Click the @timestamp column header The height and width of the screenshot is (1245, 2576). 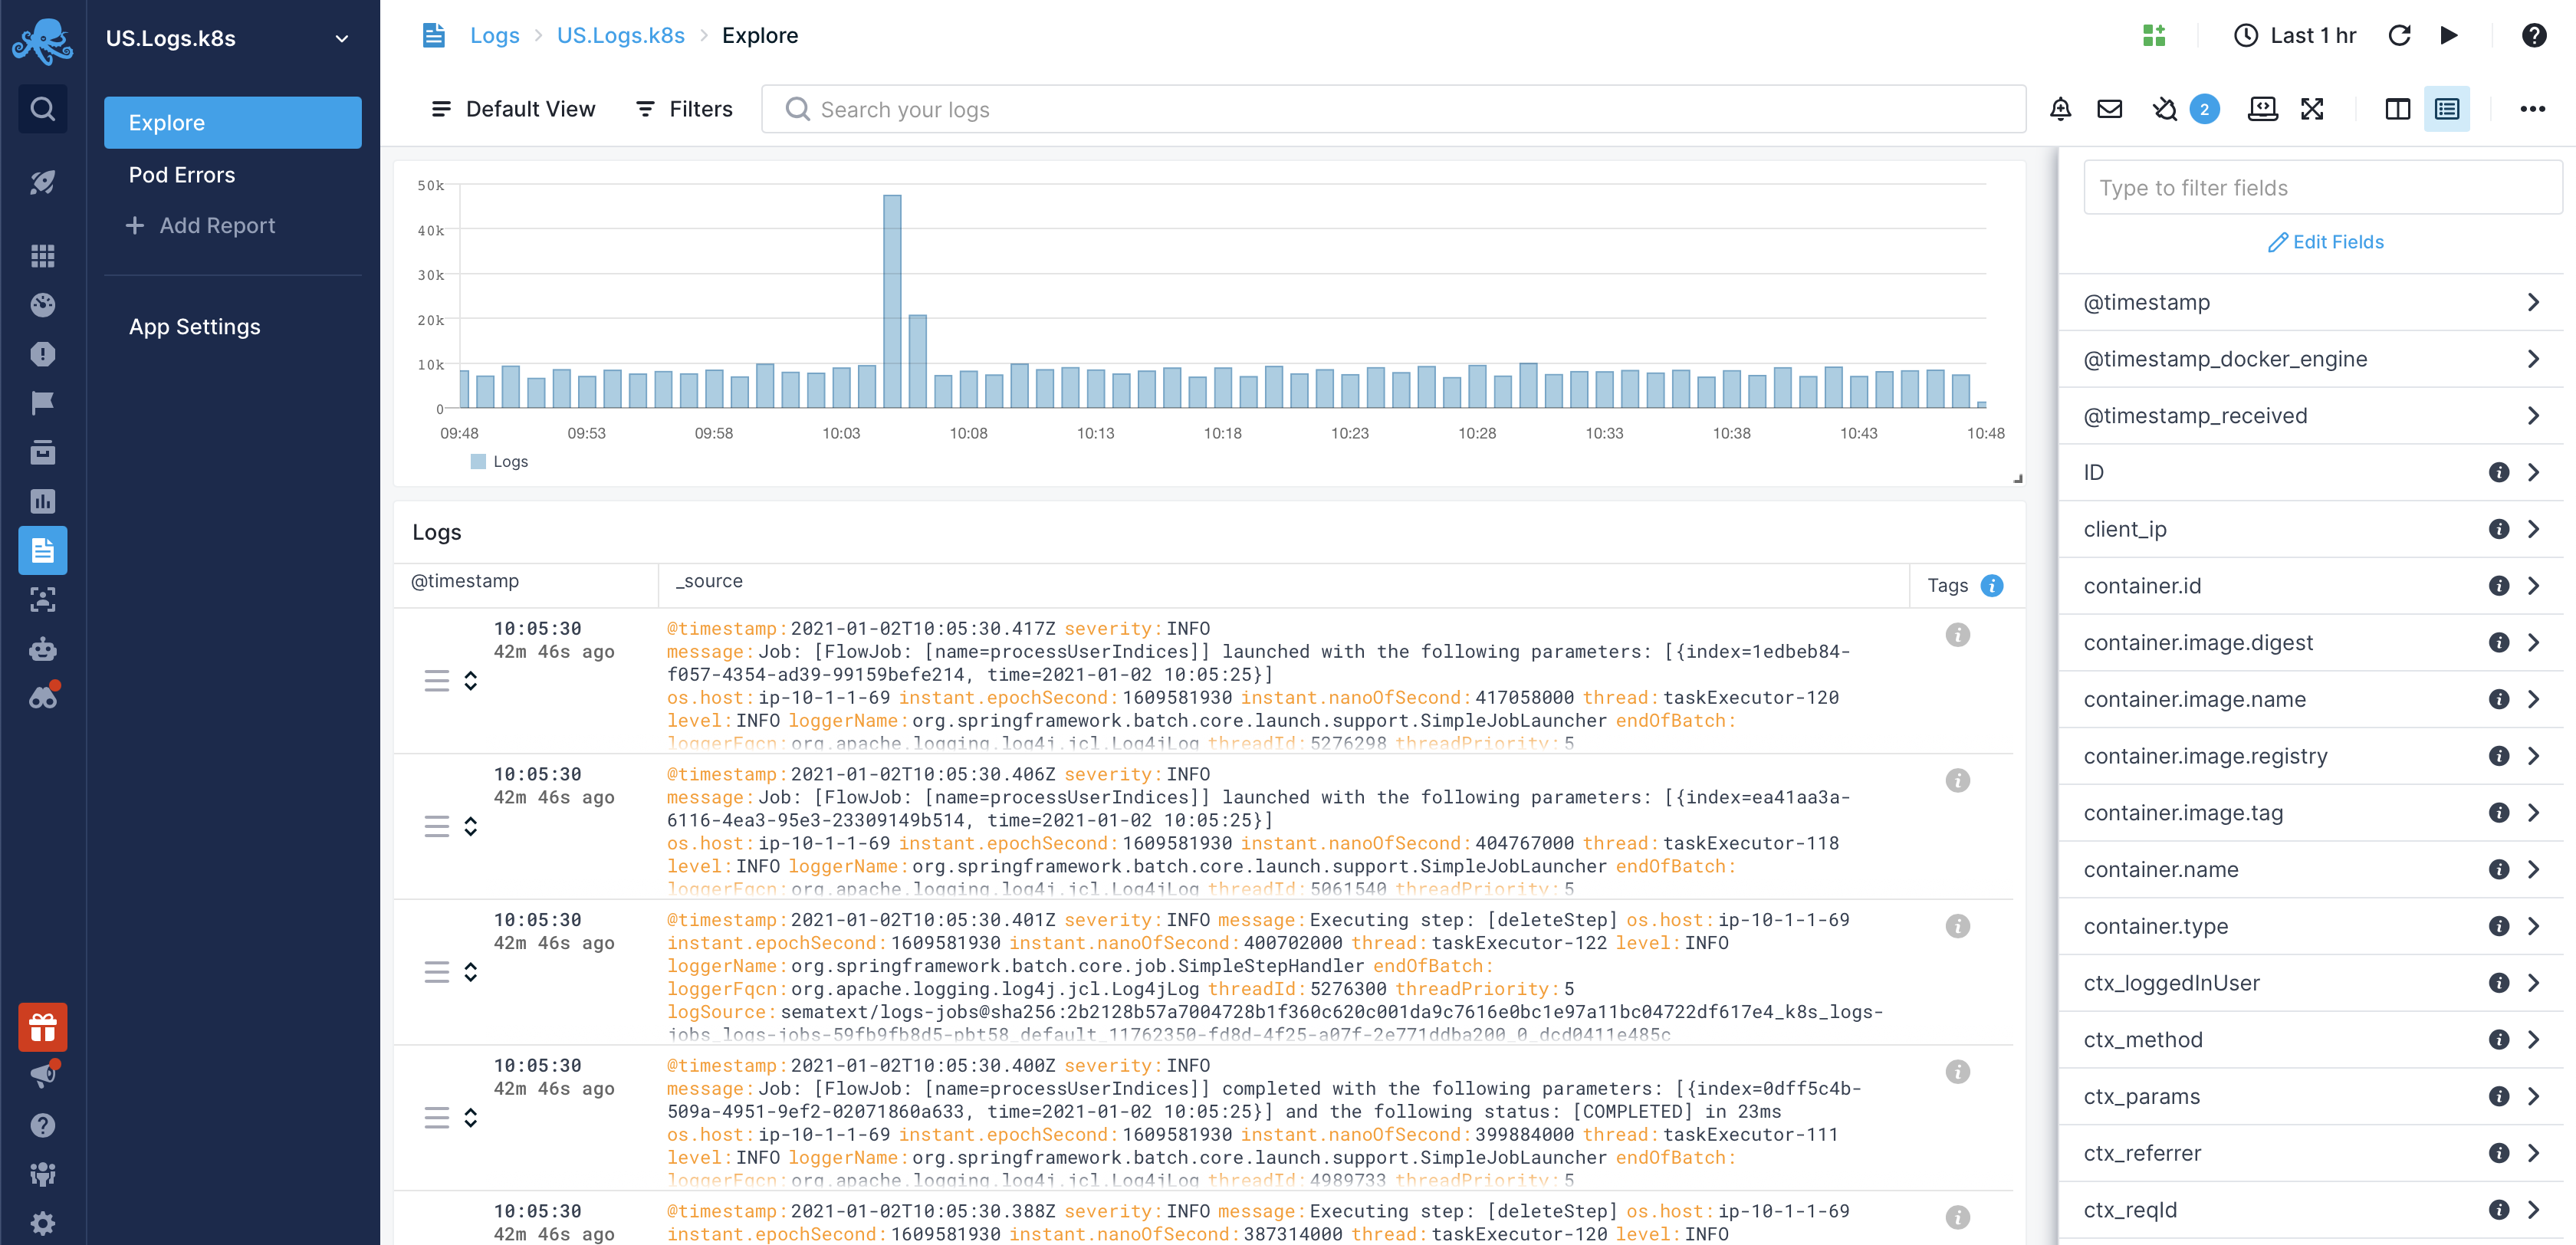coord(465,581)
